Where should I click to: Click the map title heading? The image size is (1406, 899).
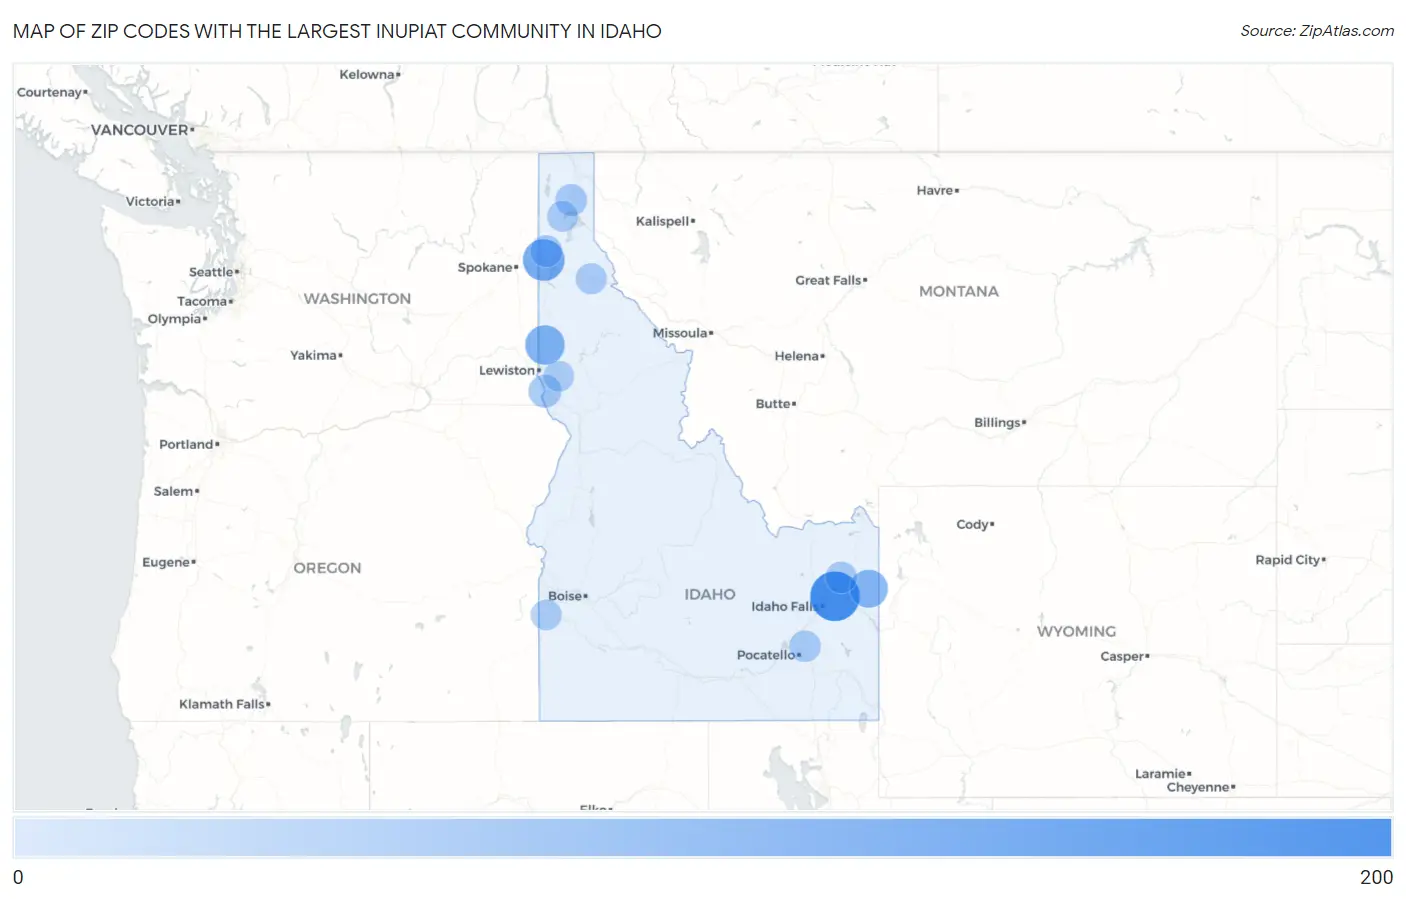click(x=337, y=31)
